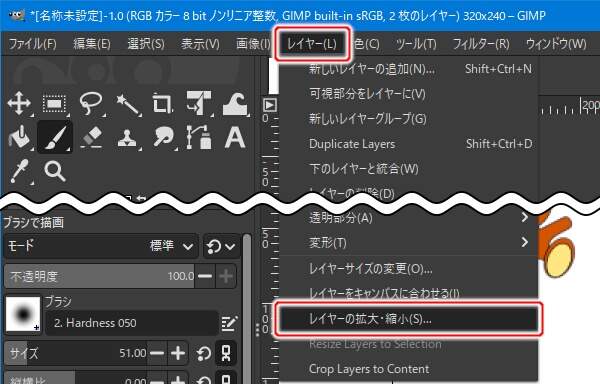
Task: Open the 選択(S) menu
Action: (x=146, y=44)
